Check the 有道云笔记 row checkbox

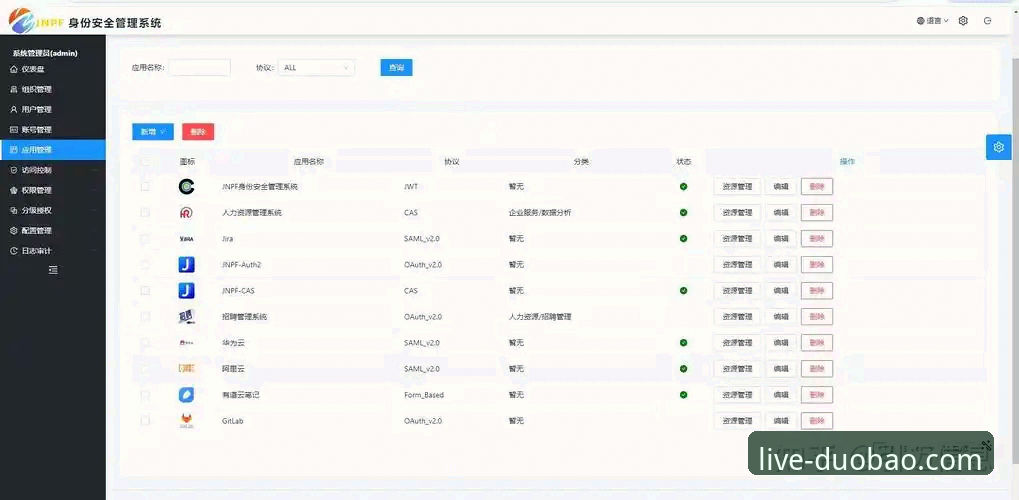(x=145, y=395)
